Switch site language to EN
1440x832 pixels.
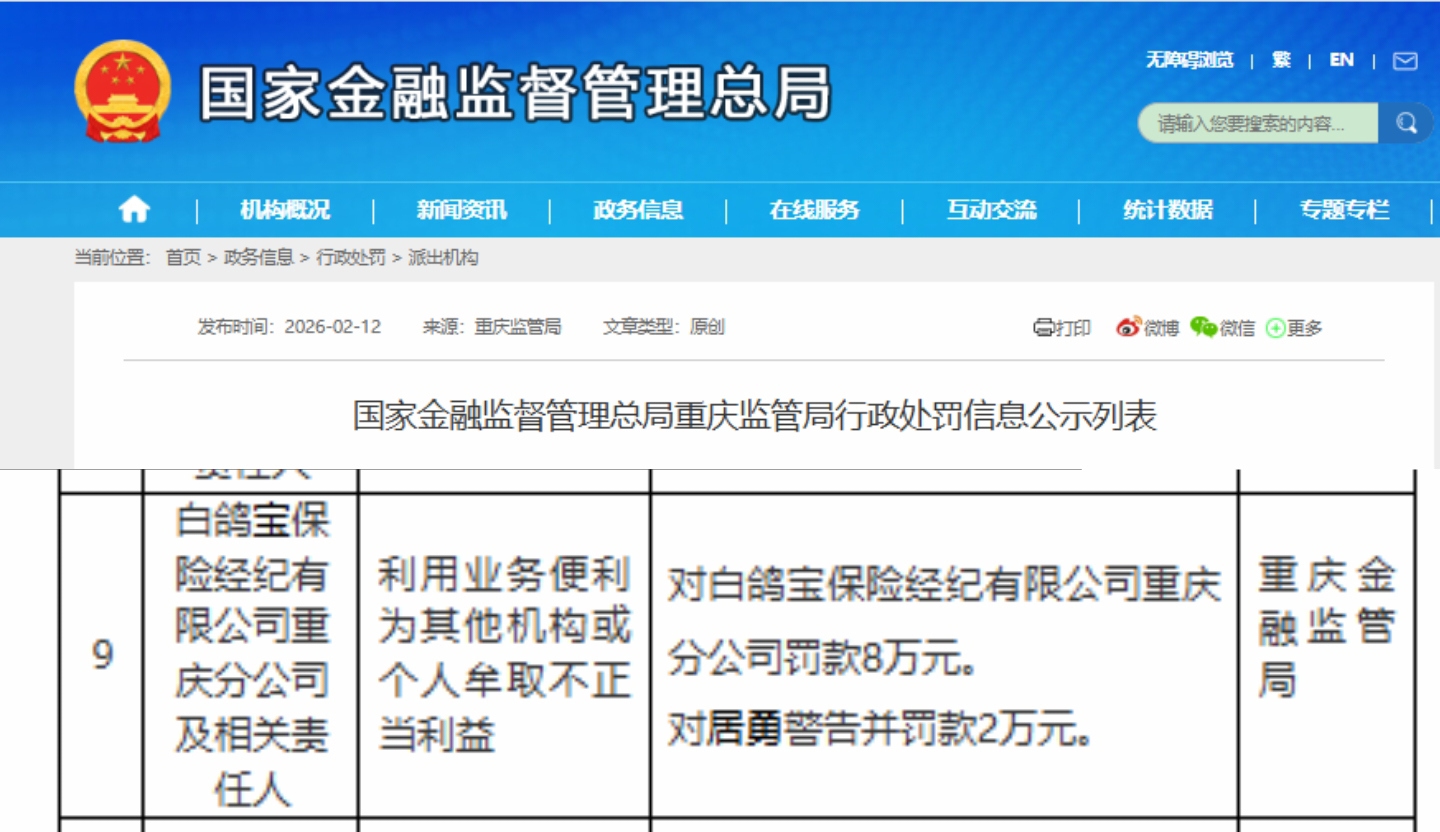[x=1341, y=60]
